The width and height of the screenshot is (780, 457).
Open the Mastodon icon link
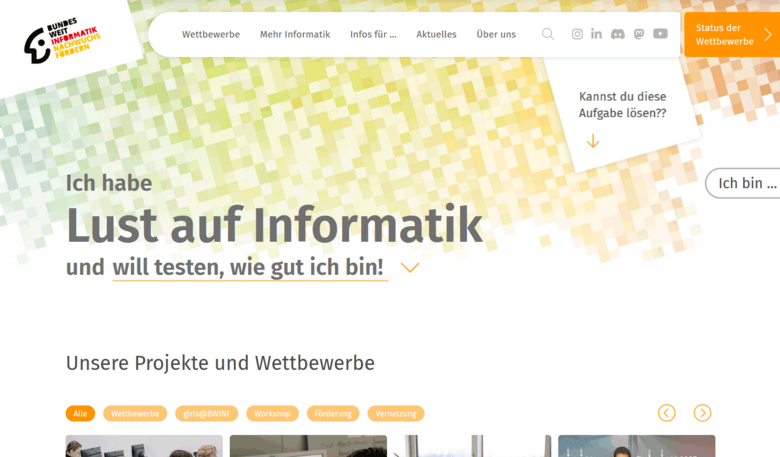click(639, 34)
